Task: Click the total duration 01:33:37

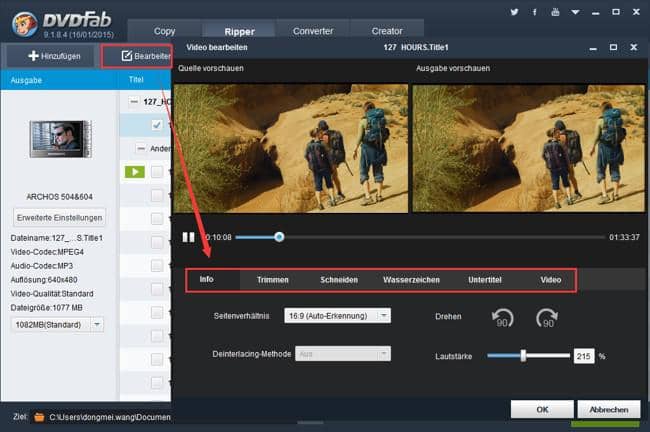Action: [x=624, y=237]
